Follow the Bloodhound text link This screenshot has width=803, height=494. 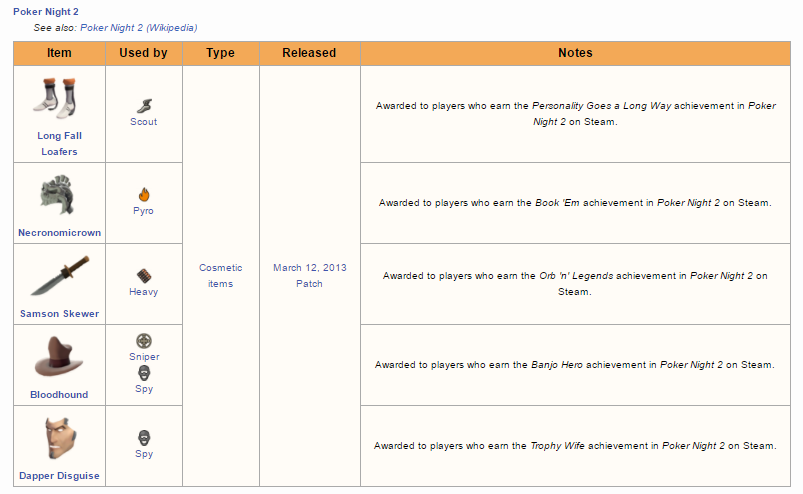pos(59,395)
